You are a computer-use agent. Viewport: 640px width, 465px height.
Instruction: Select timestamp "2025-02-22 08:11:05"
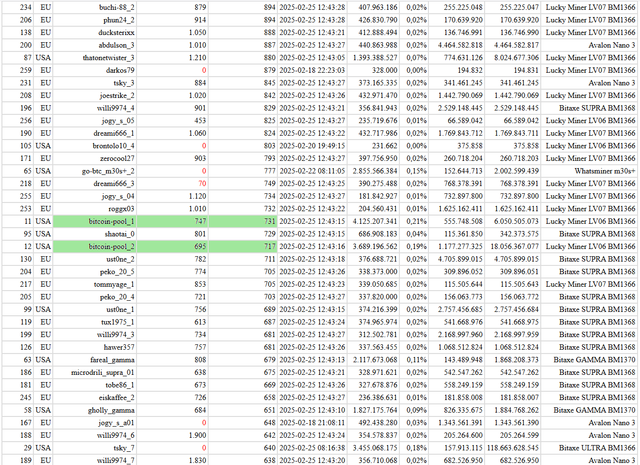pos(312,171)
